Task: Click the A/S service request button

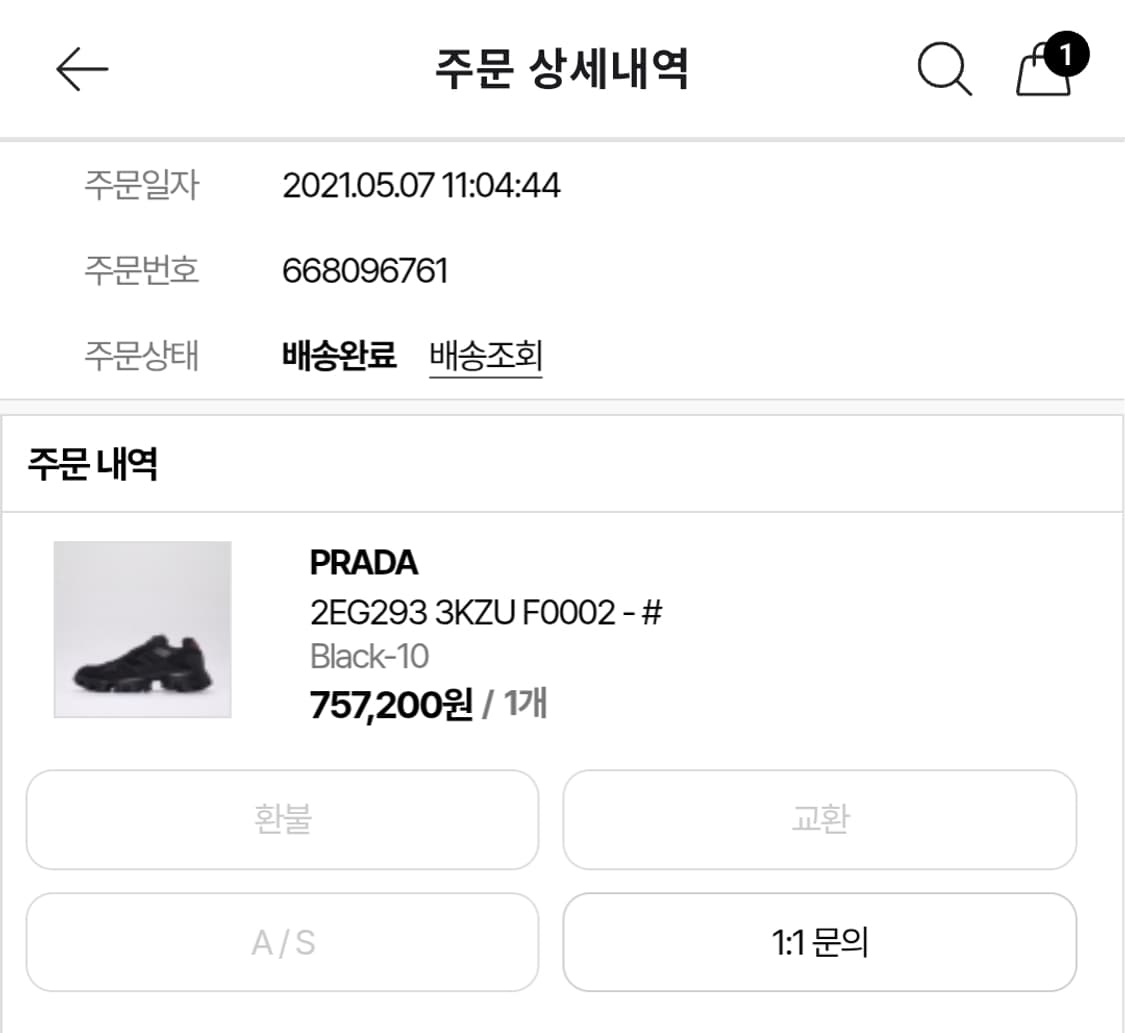Action: (283, 941)
